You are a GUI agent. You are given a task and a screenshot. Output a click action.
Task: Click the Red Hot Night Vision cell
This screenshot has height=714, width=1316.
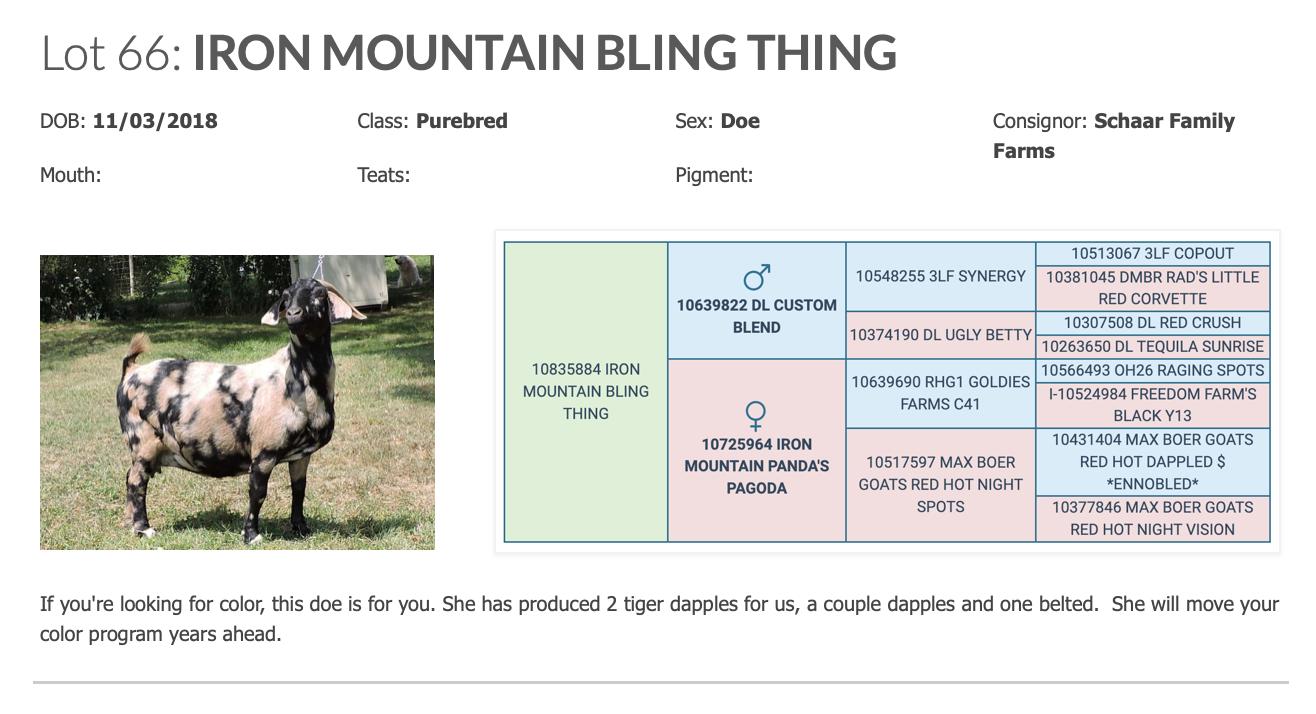tap(1153, 519)
